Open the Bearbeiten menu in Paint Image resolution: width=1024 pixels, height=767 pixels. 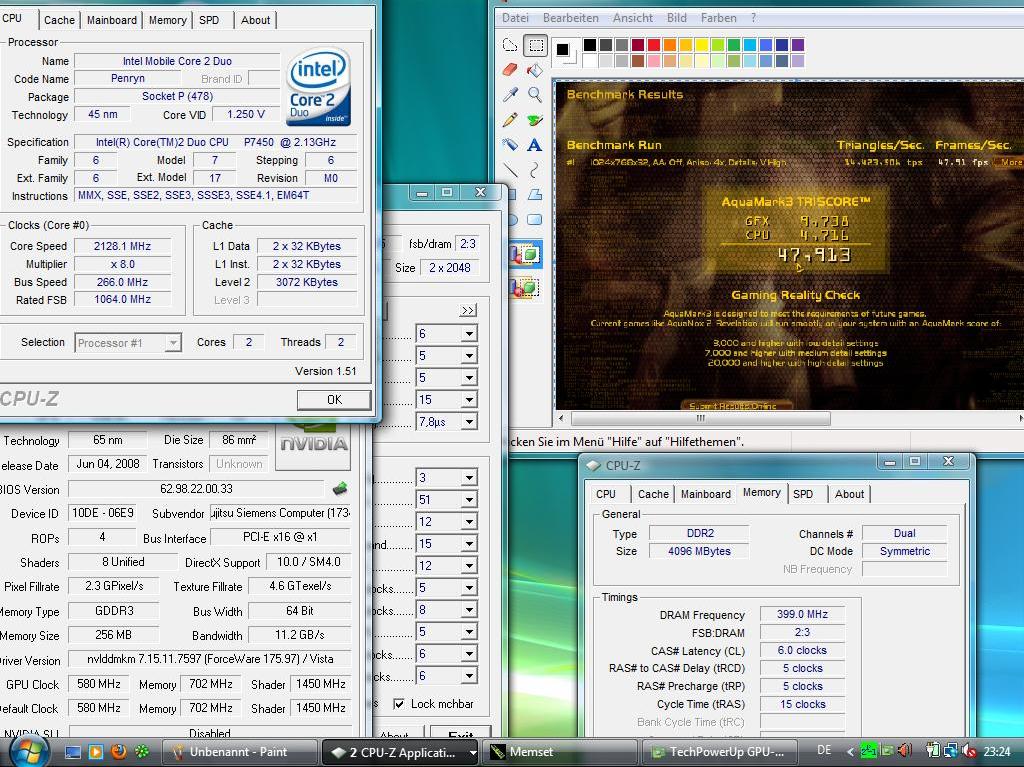571,18
